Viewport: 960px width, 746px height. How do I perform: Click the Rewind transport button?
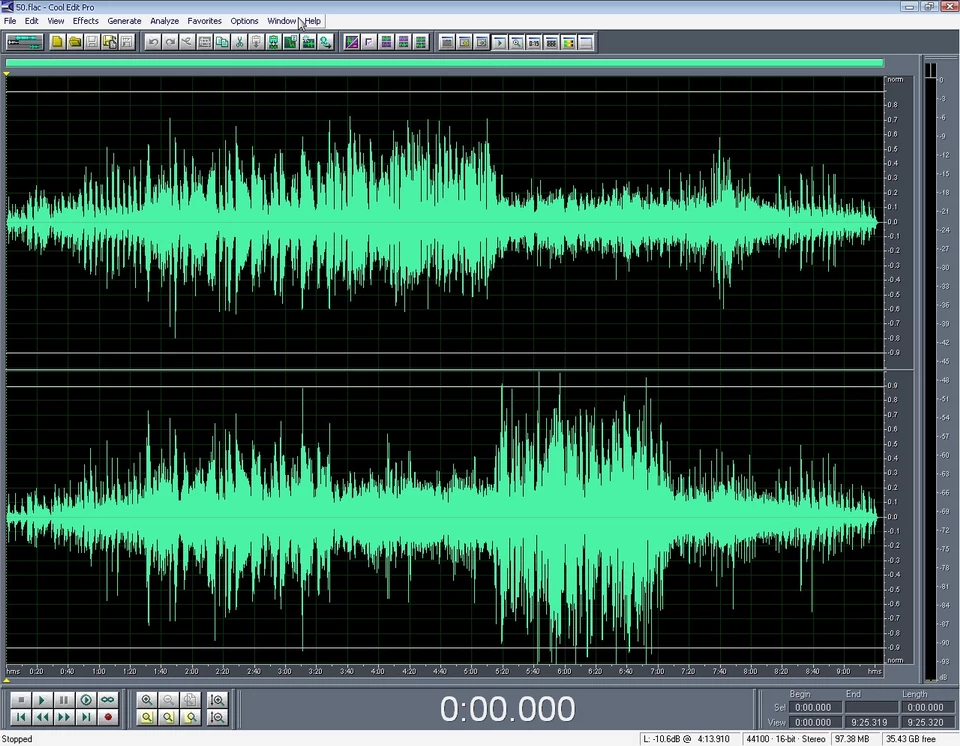42,717
